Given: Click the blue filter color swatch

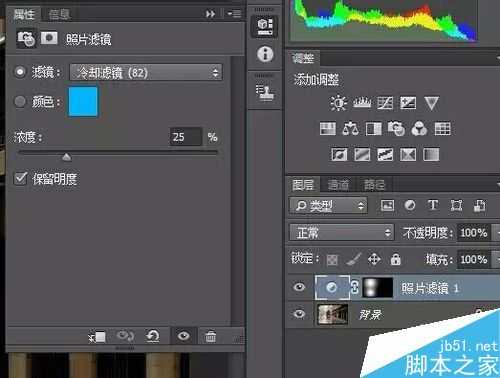Looking at the screenshot, I should [83, 102].
